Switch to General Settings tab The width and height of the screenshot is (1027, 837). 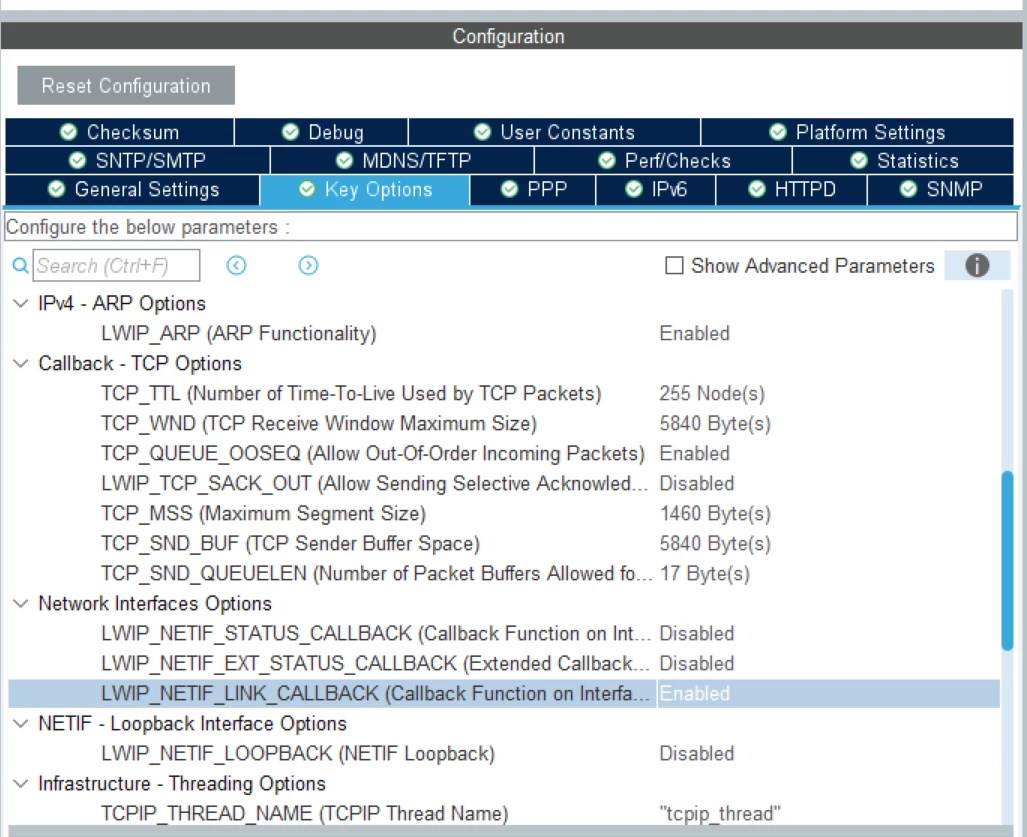coord(132,189)
